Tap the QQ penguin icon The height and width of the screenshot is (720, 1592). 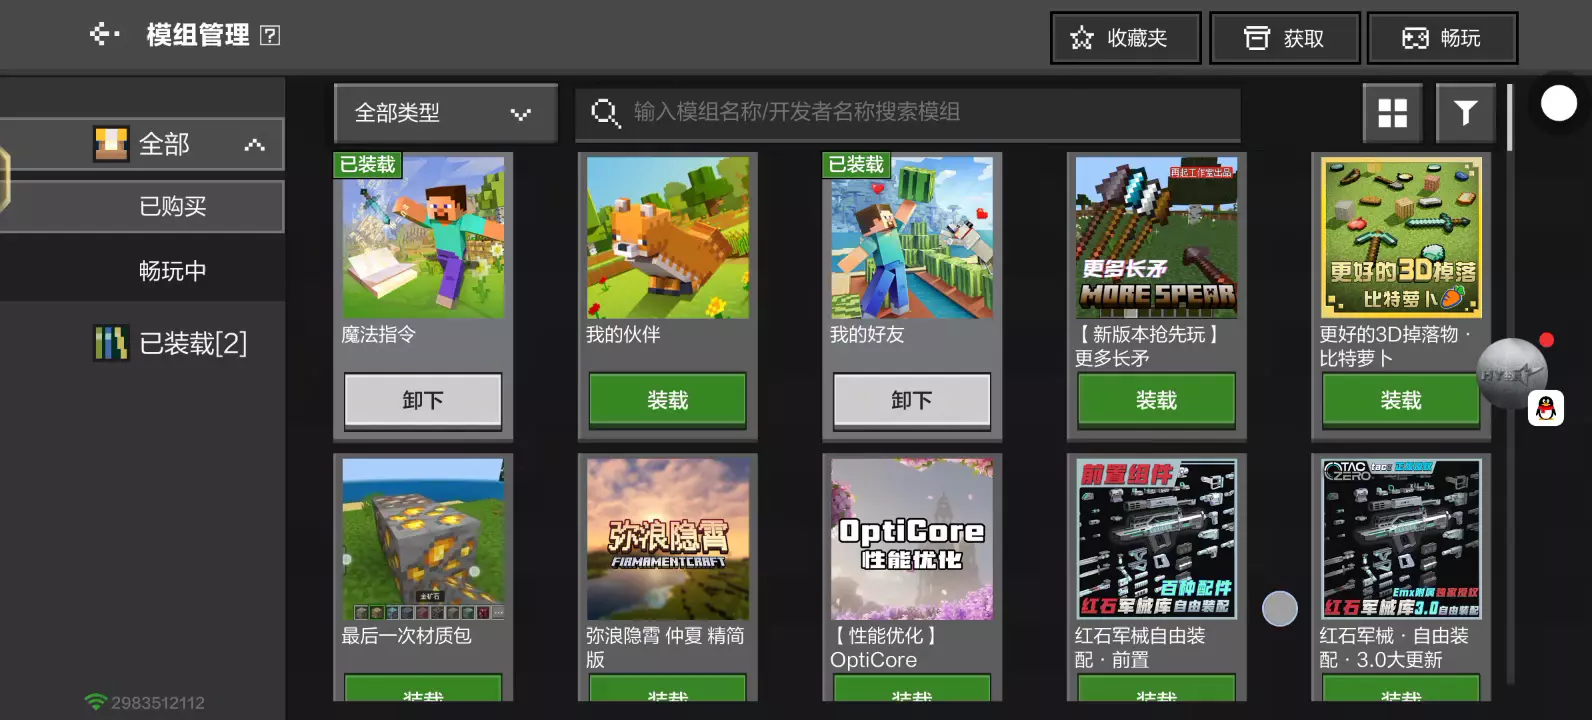1546,408
